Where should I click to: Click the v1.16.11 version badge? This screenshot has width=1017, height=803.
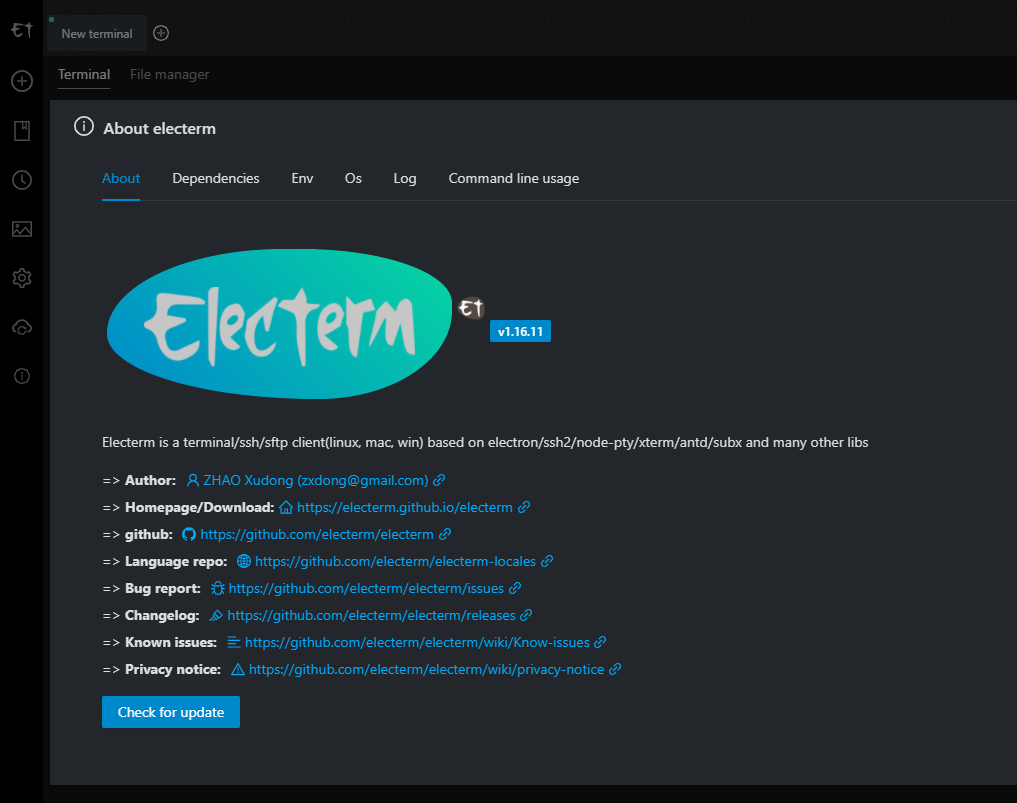[520, 331]
